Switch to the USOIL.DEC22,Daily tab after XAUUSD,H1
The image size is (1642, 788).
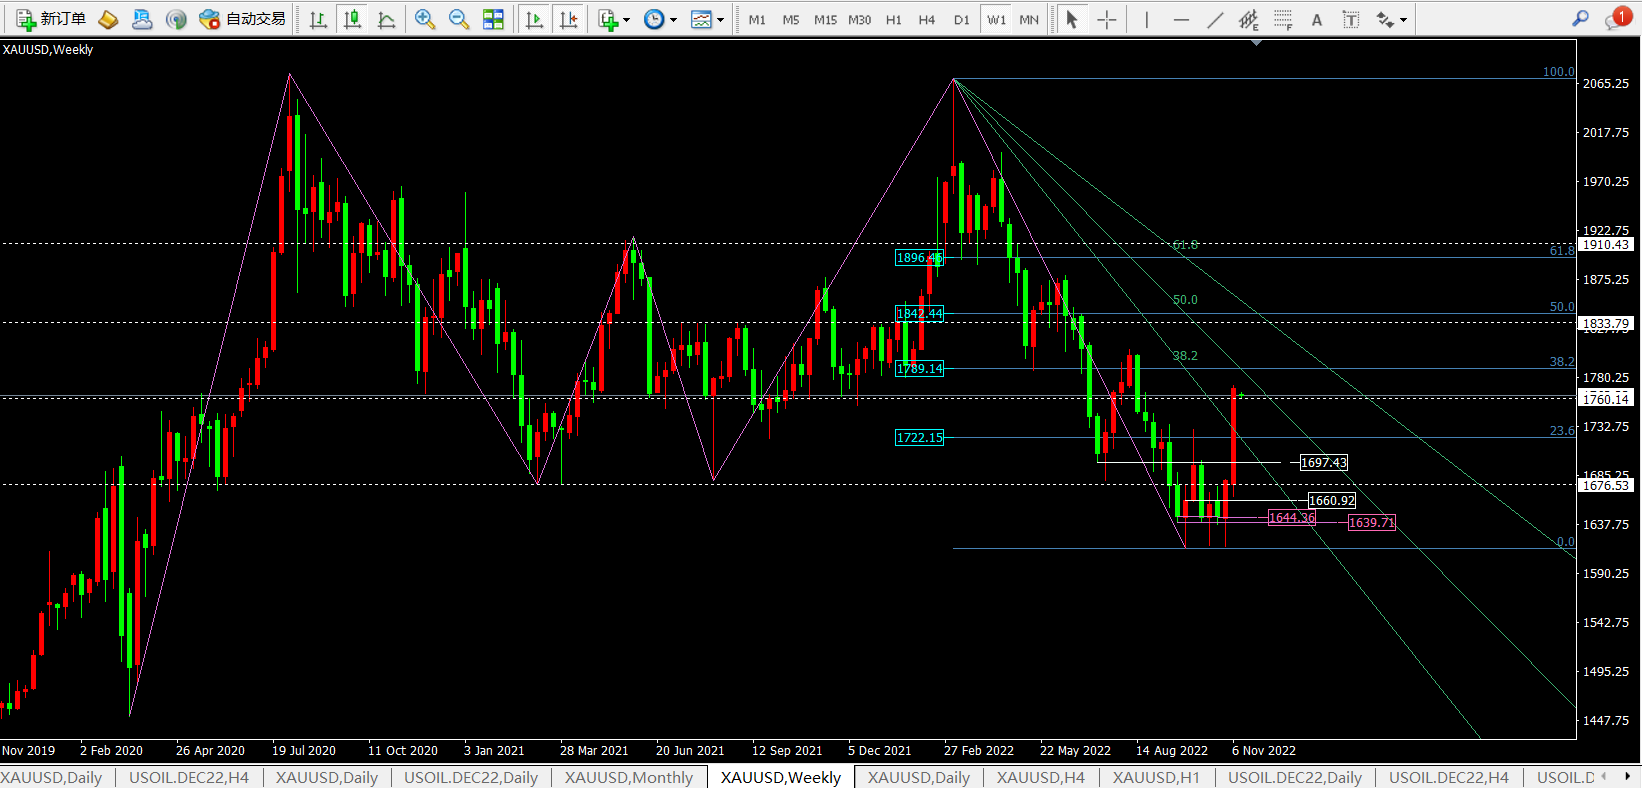[x=1295, y=777]
